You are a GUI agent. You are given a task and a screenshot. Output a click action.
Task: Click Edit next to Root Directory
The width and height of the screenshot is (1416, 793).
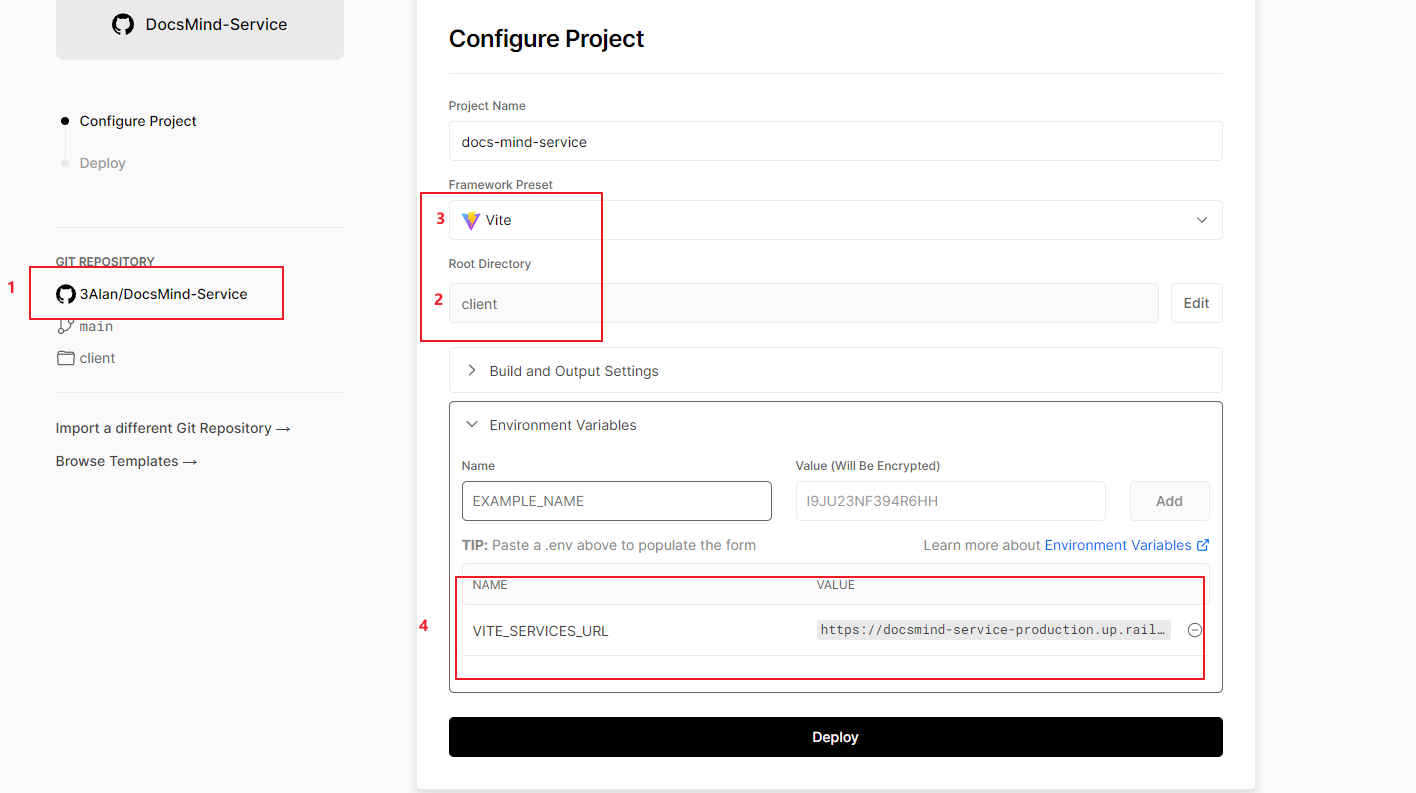point(1196,303)
